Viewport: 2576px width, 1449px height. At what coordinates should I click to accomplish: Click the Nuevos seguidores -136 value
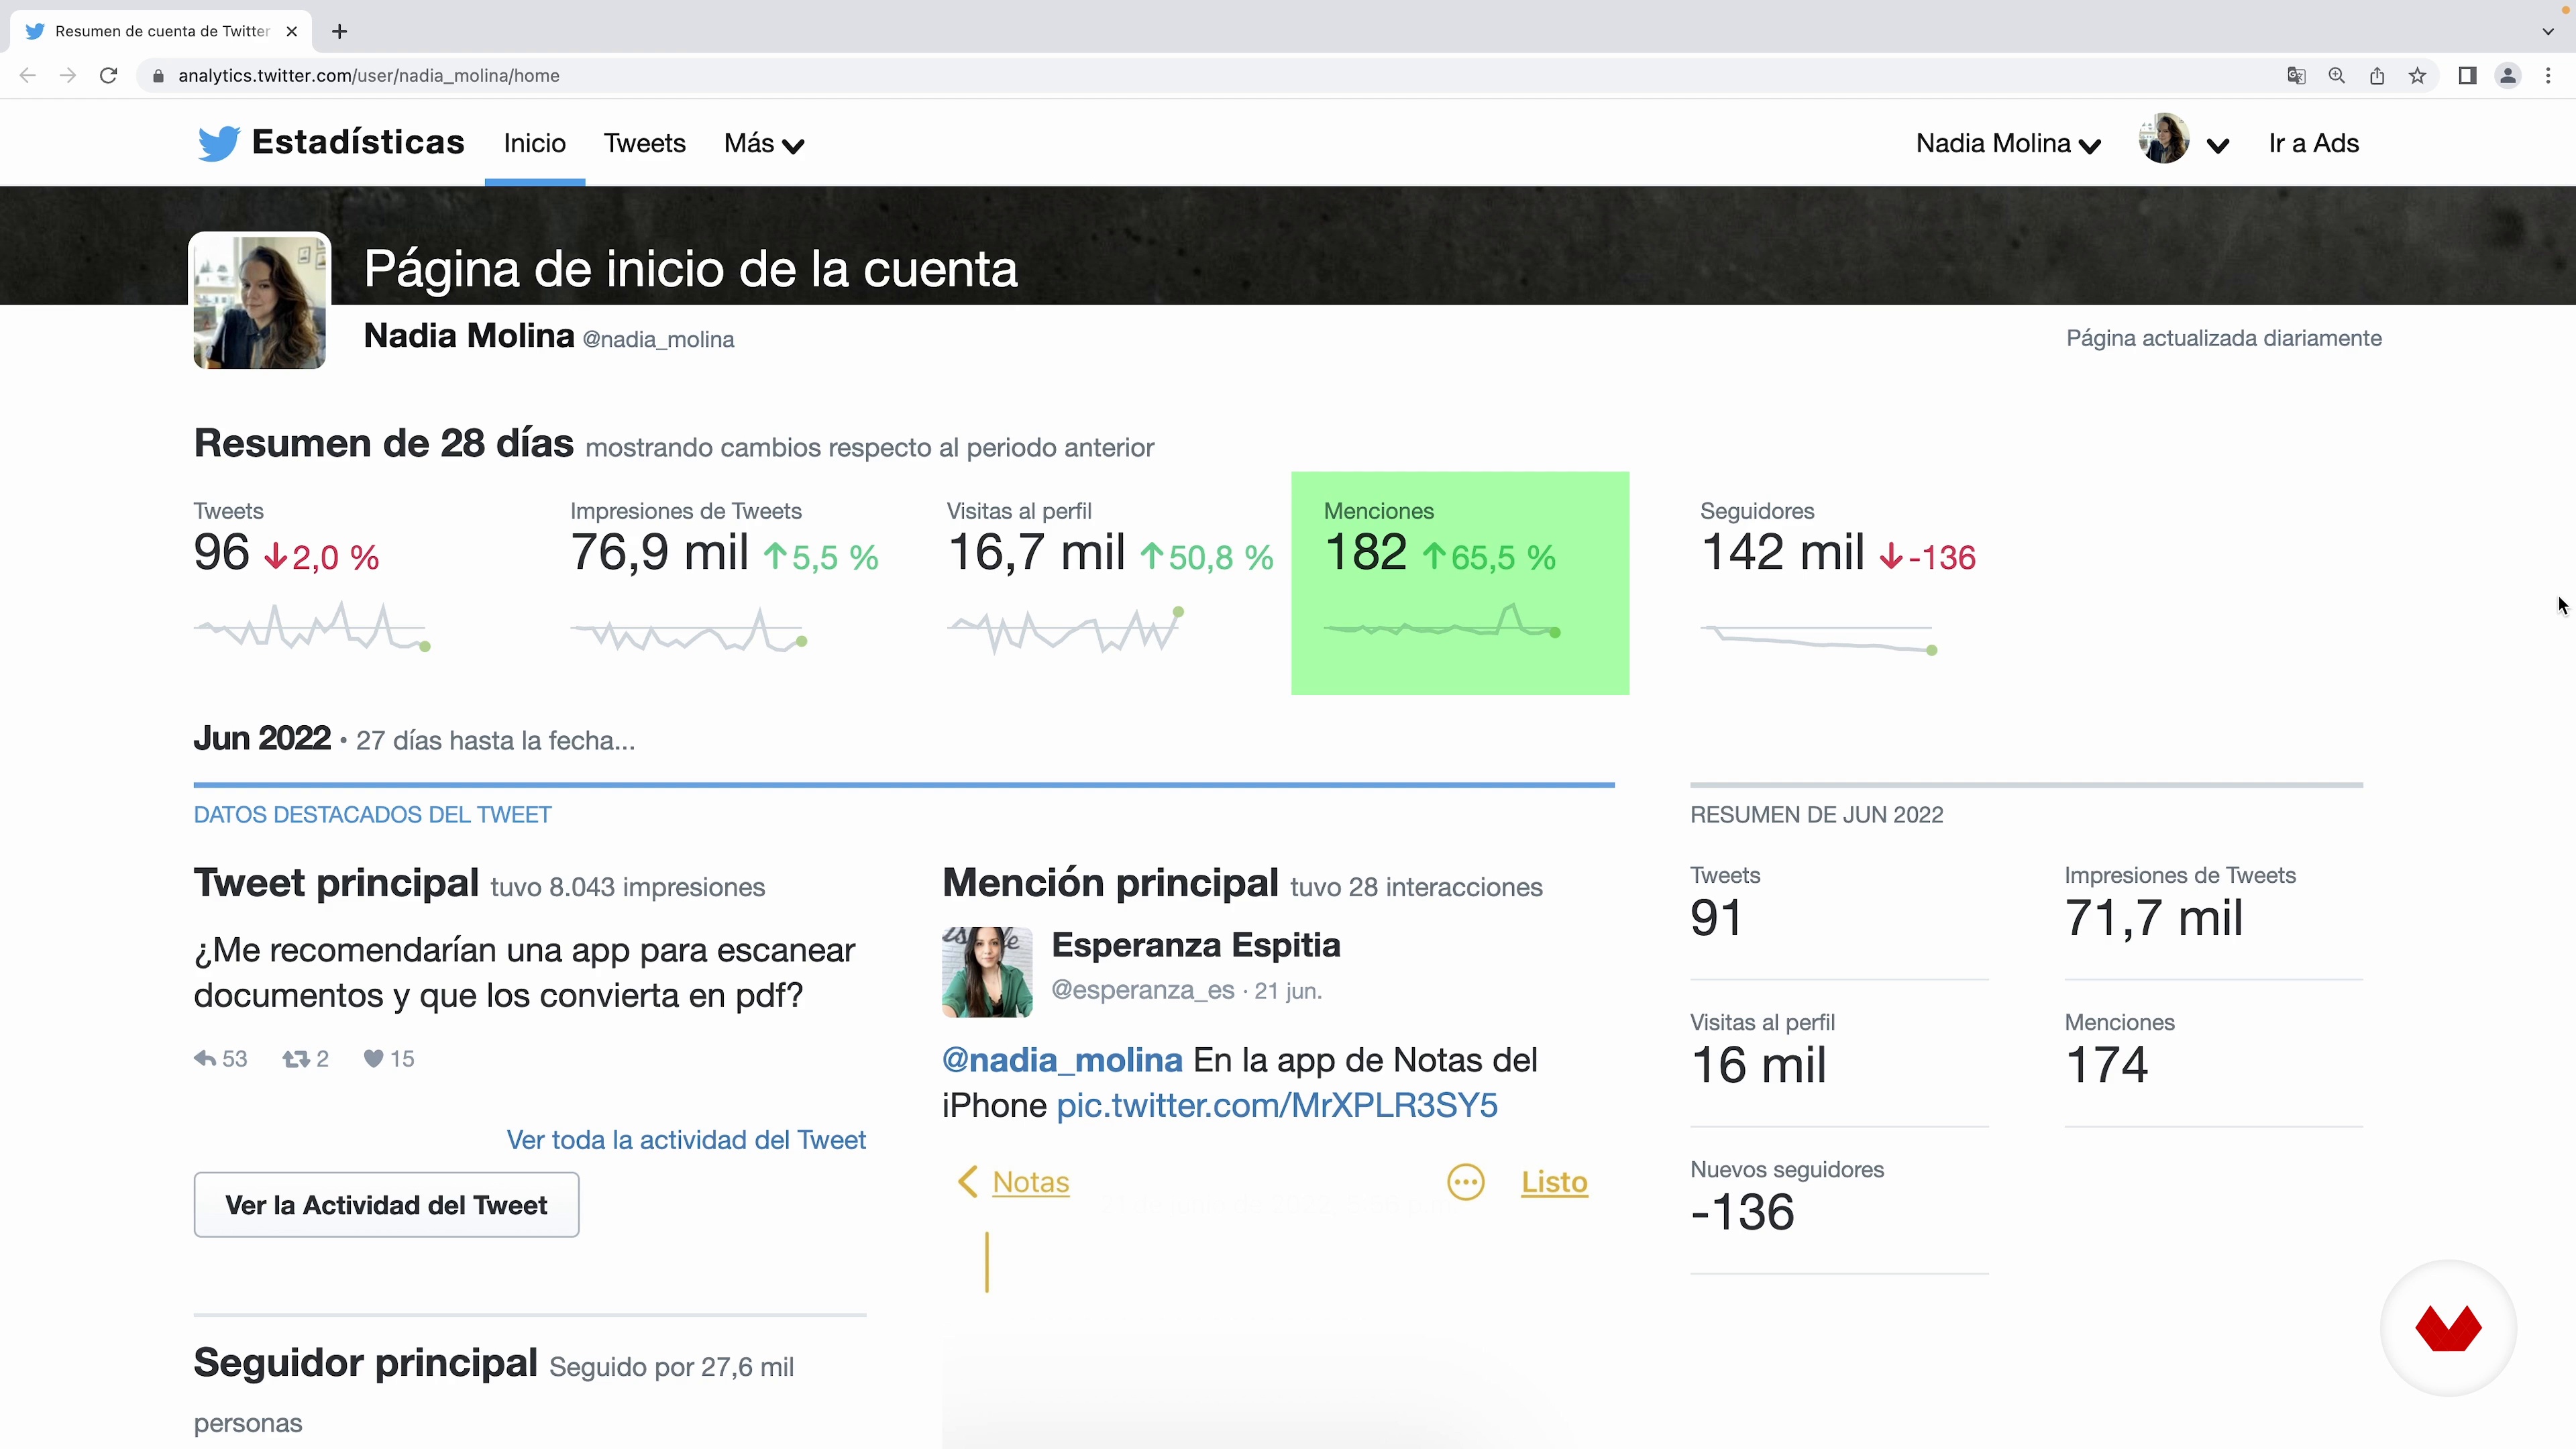1742,1212
